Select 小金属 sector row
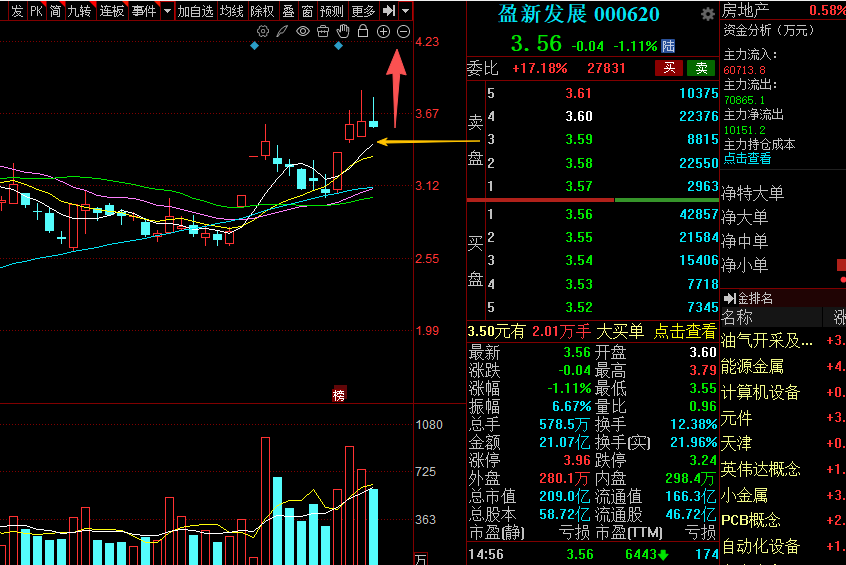The width and height of the screenshot is (846, 565). tap(745, 495)
